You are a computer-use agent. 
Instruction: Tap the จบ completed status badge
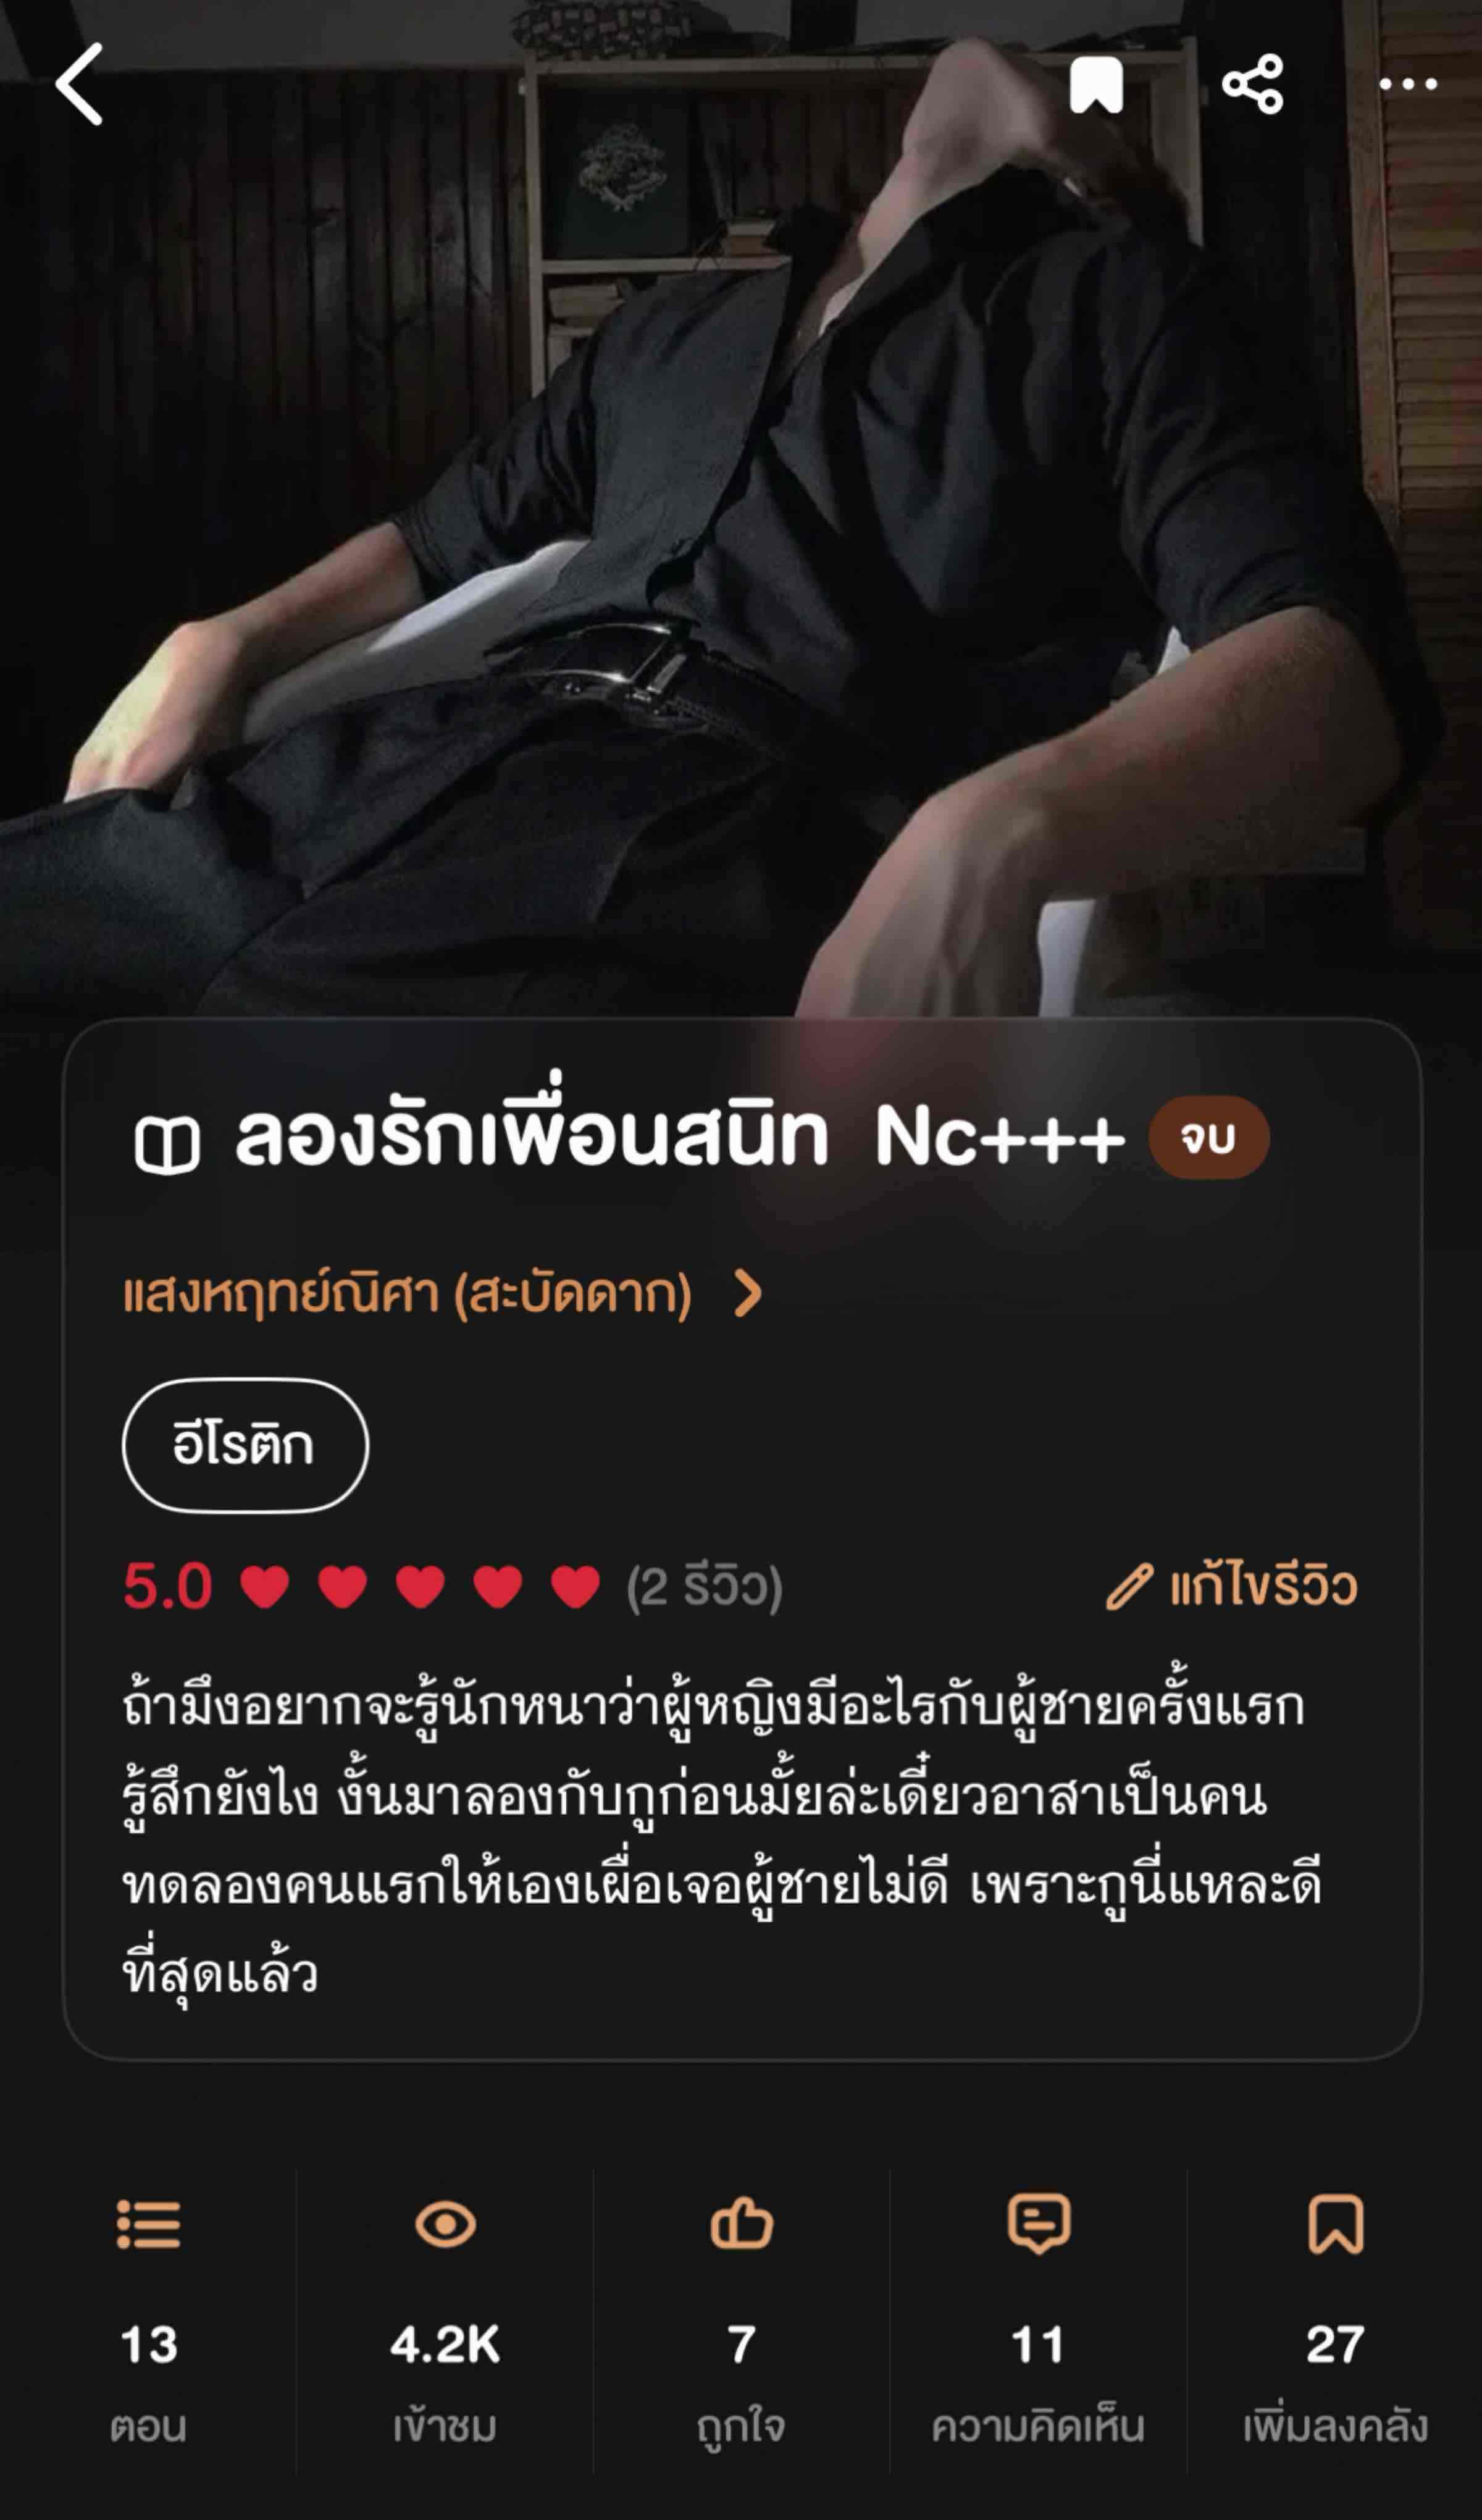1209,1138
